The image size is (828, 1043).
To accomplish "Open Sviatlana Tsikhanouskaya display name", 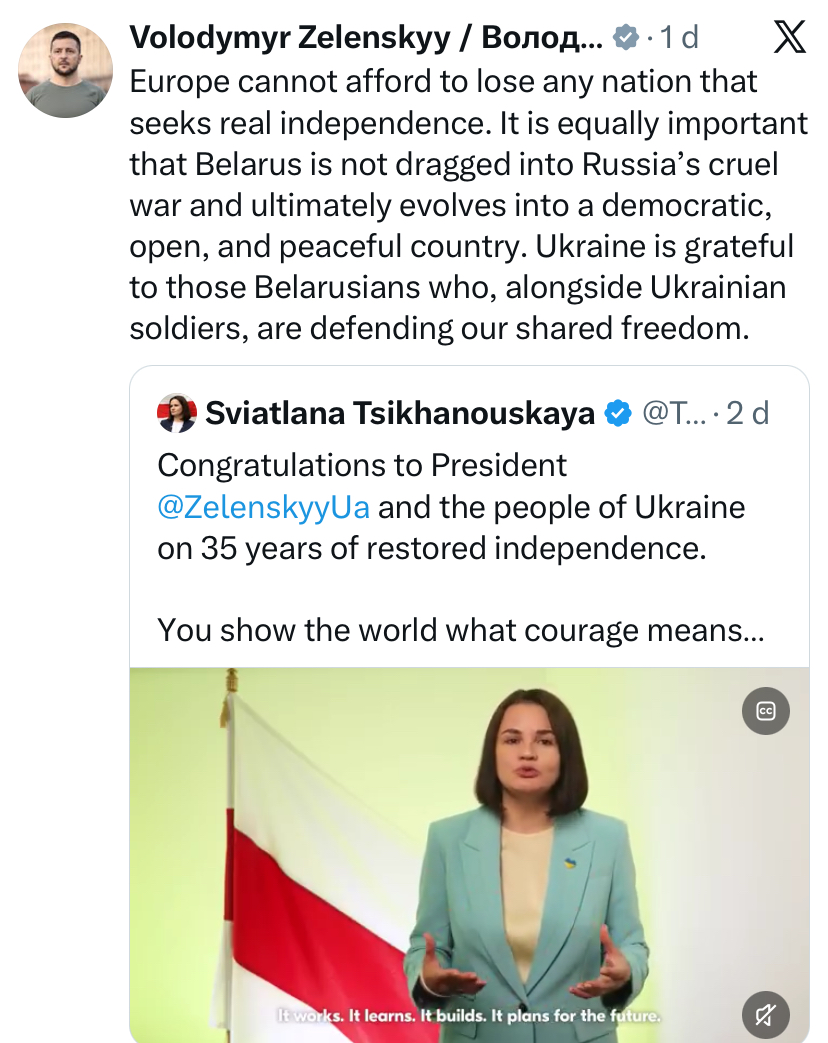I will 400,413.
